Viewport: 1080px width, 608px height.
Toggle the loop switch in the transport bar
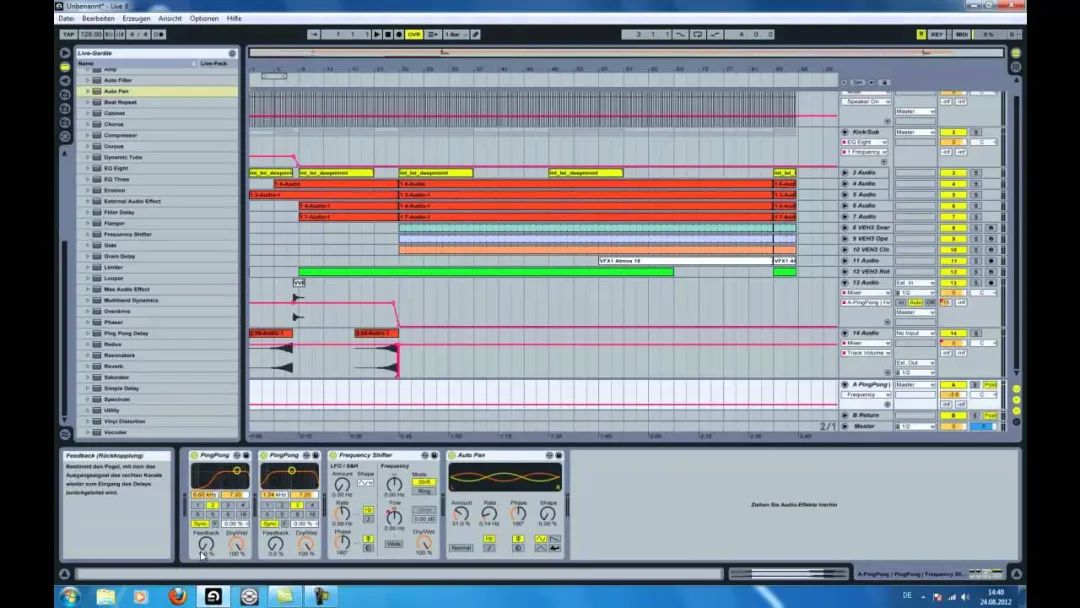pyautogui.click(x=697, y=34)
